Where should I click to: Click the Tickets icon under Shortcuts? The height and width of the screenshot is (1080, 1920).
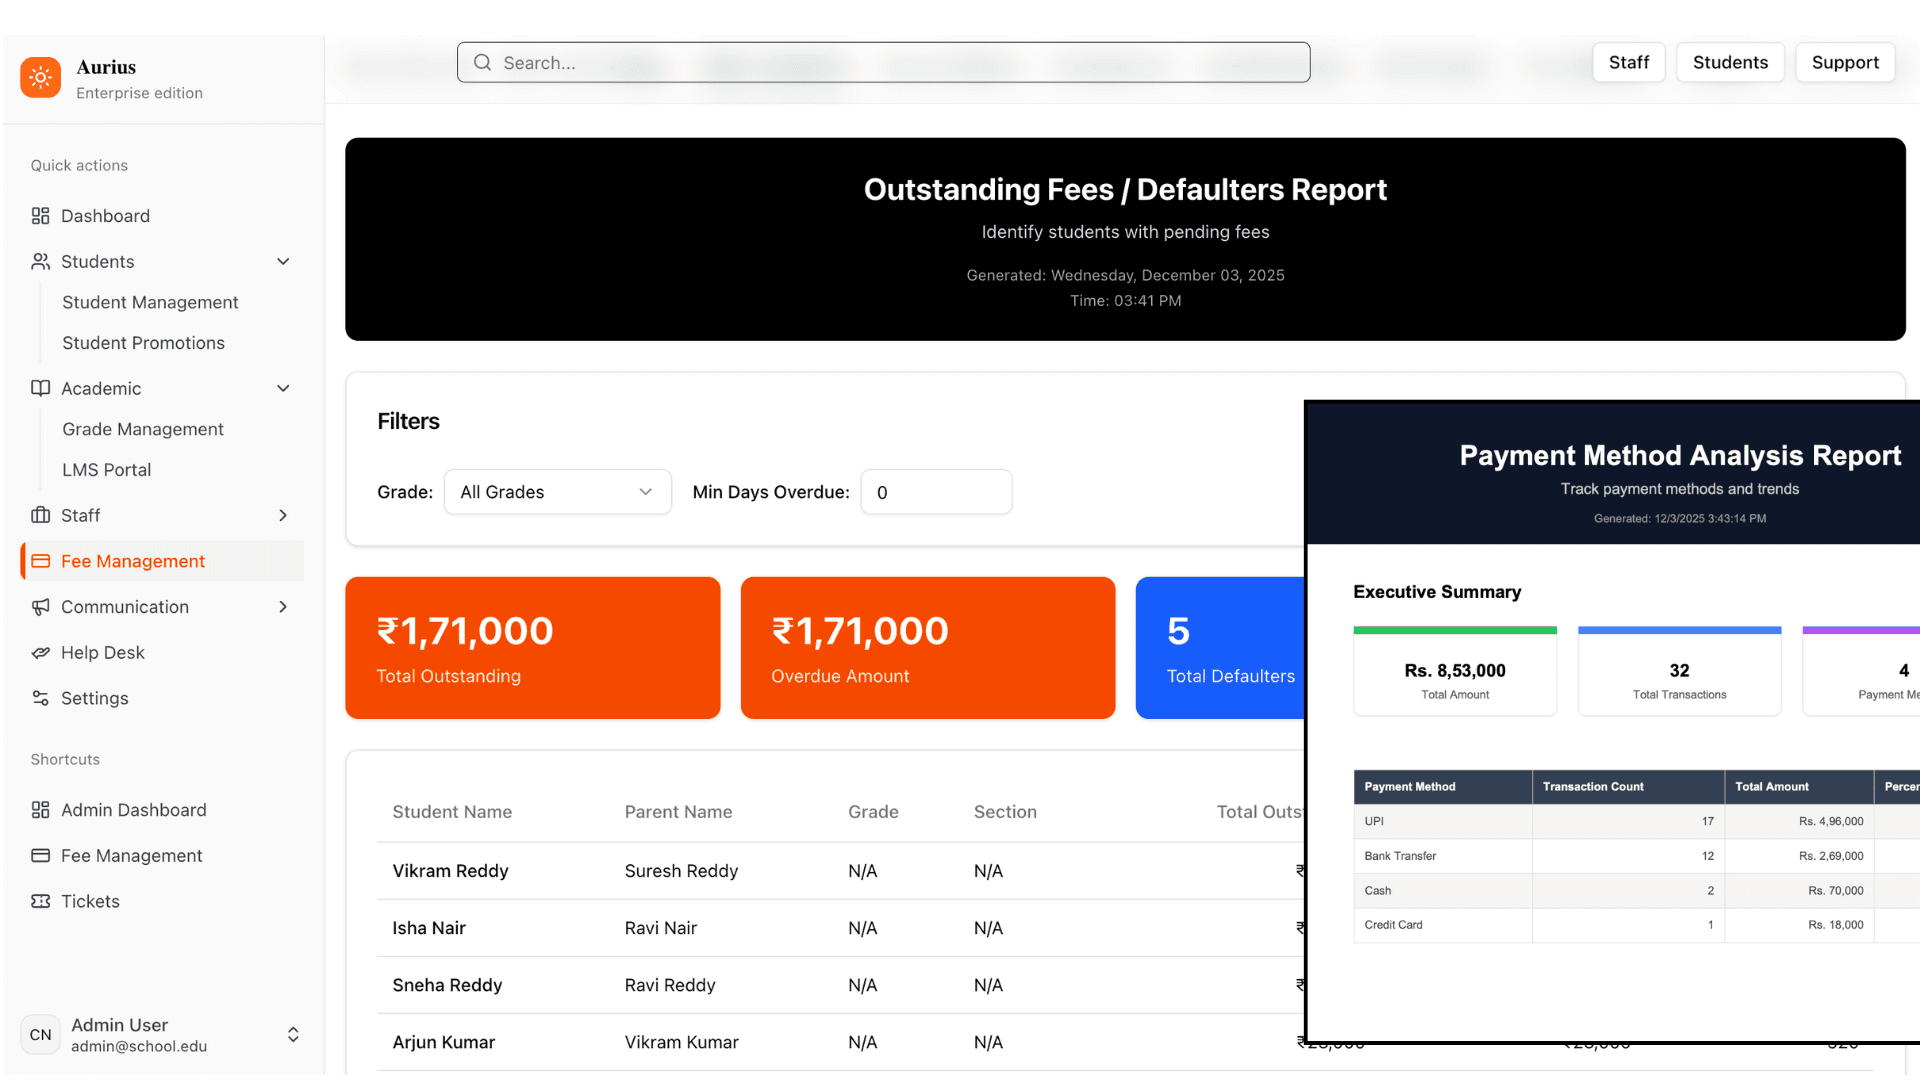40,901
